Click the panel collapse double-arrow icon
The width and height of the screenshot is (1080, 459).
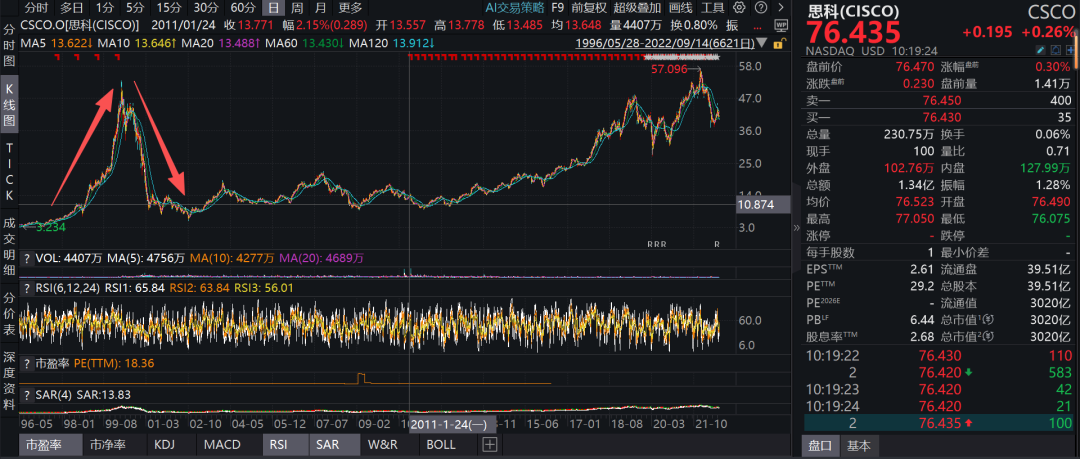[x=797, y=229]
